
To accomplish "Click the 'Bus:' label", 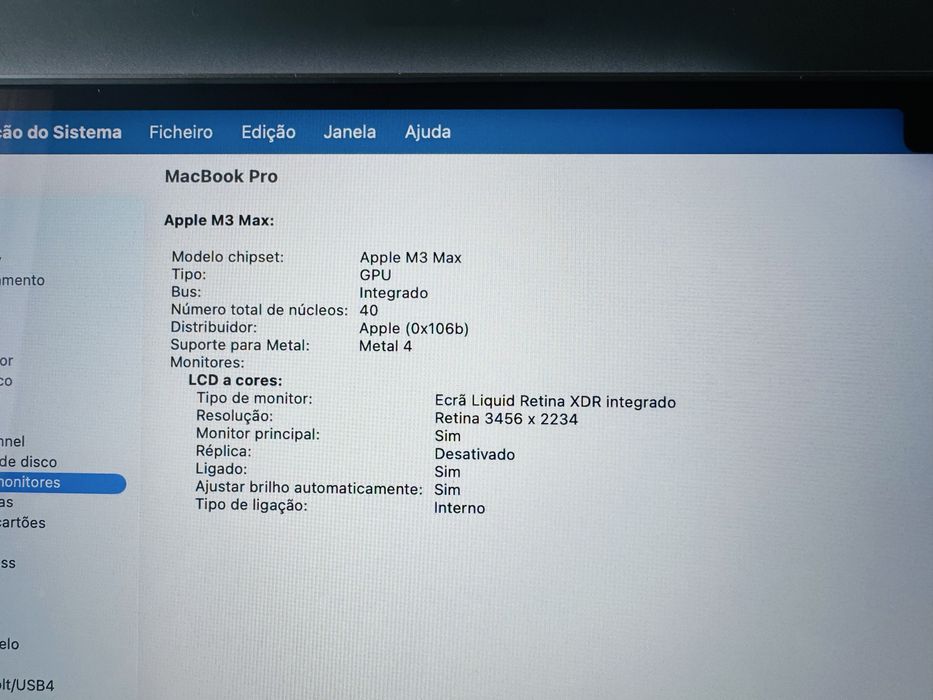I will (x=186, y=292).
